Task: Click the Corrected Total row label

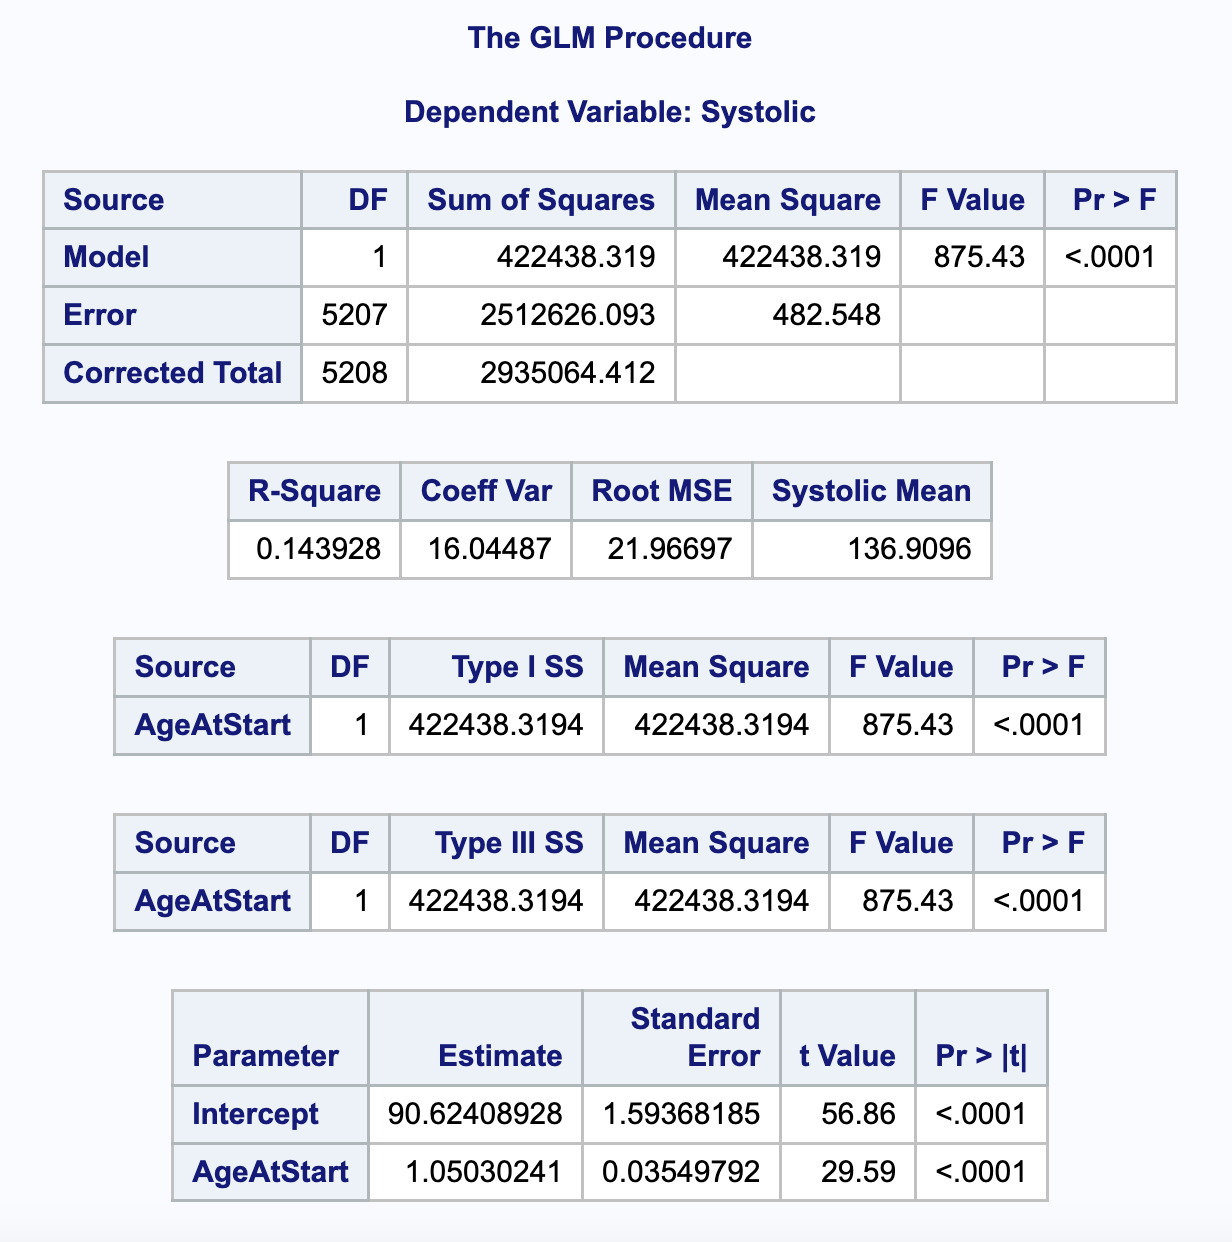Action: coord(172,373)
